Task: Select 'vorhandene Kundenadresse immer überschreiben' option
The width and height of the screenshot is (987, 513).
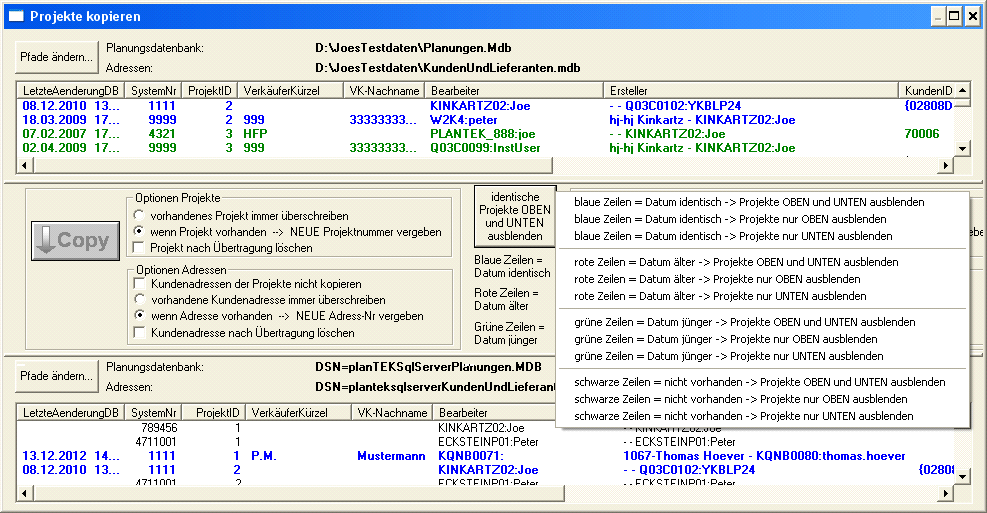Action: [x=140, y=299]
